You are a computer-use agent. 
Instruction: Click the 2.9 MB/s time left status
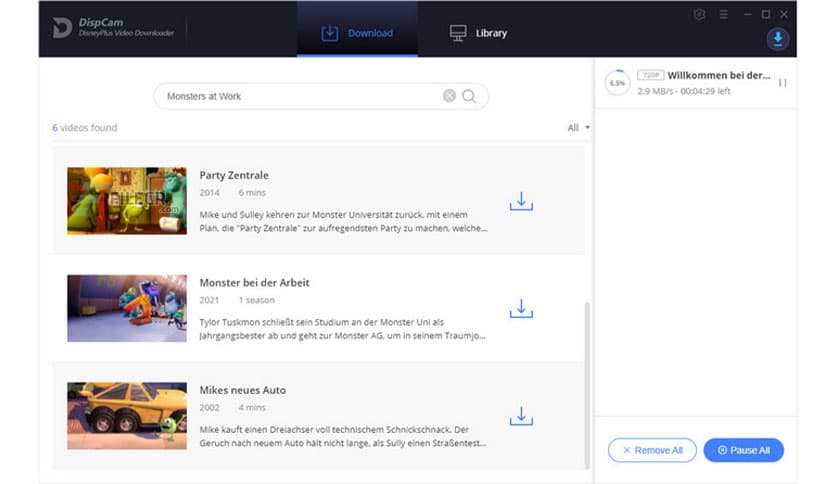684,91
